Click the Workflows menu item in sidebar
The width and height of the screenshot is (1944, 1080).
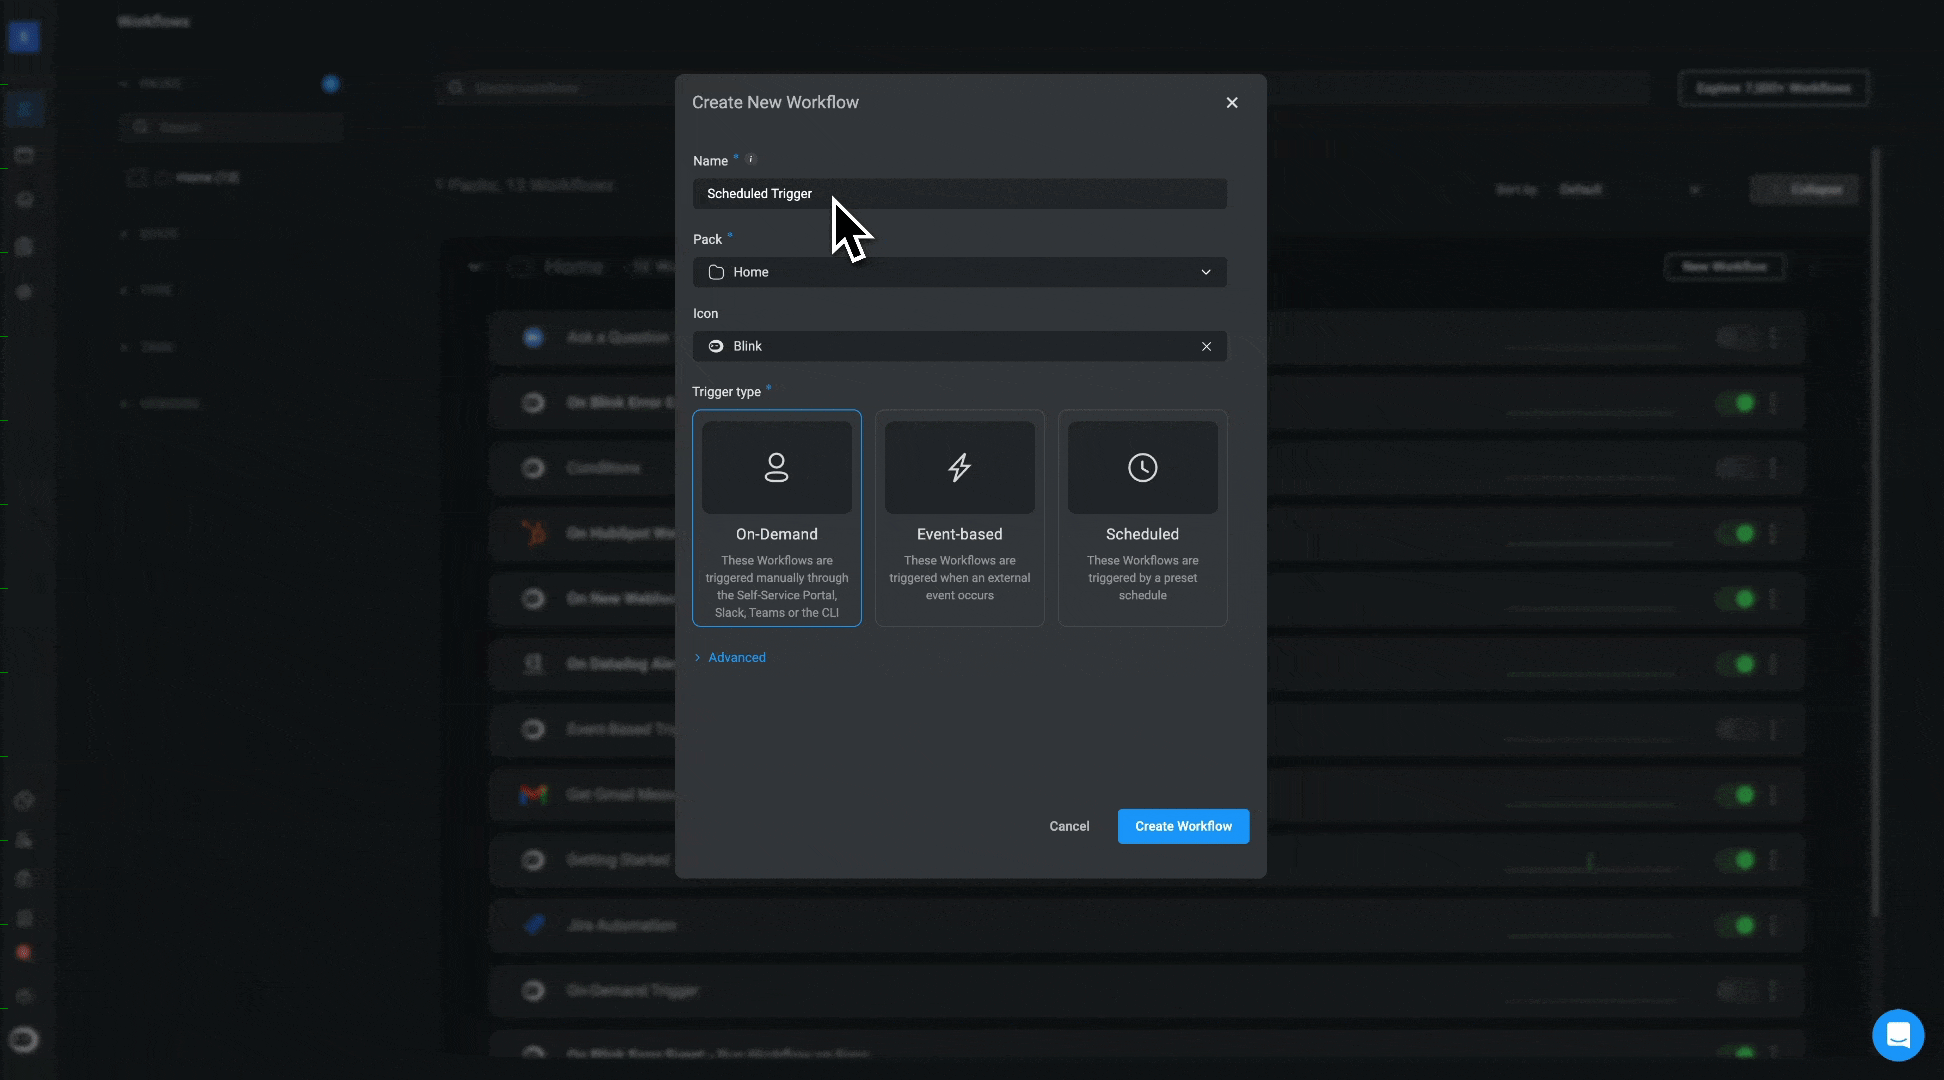point(24,108)
